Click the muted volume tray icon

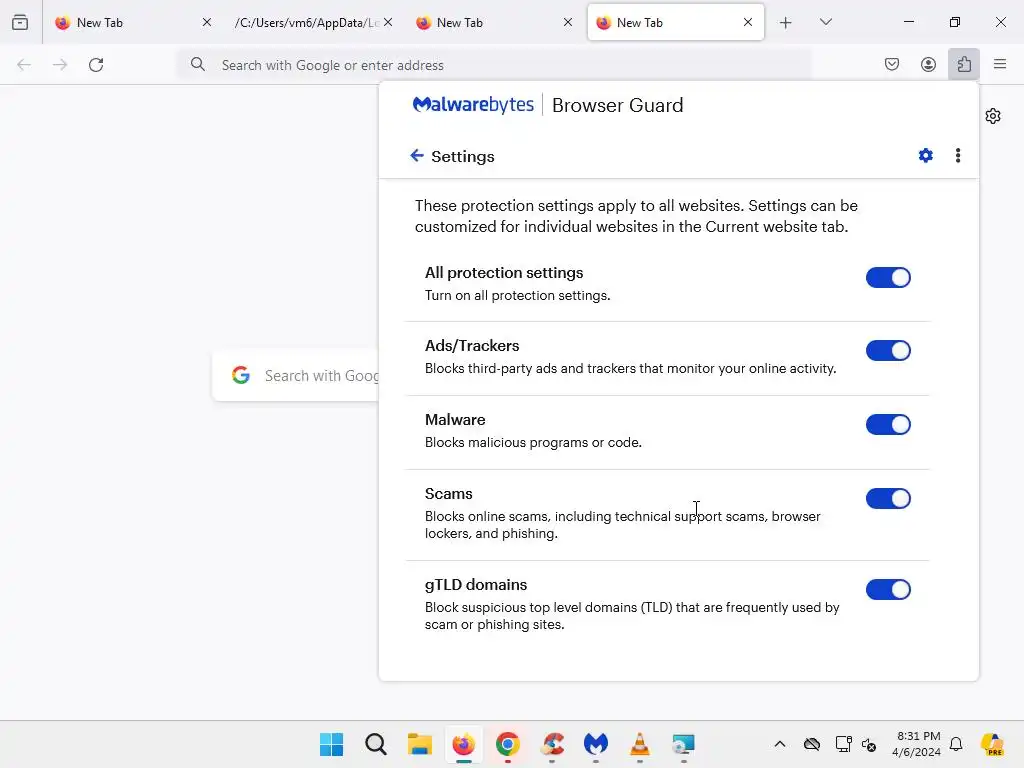[x=869, y=744]
